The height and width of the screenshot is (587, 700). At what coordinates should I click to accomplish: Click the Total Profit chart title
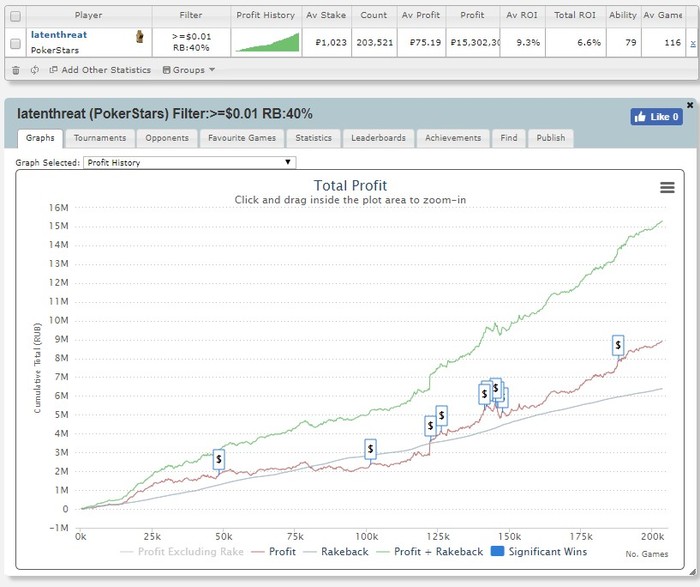[350, 185]
